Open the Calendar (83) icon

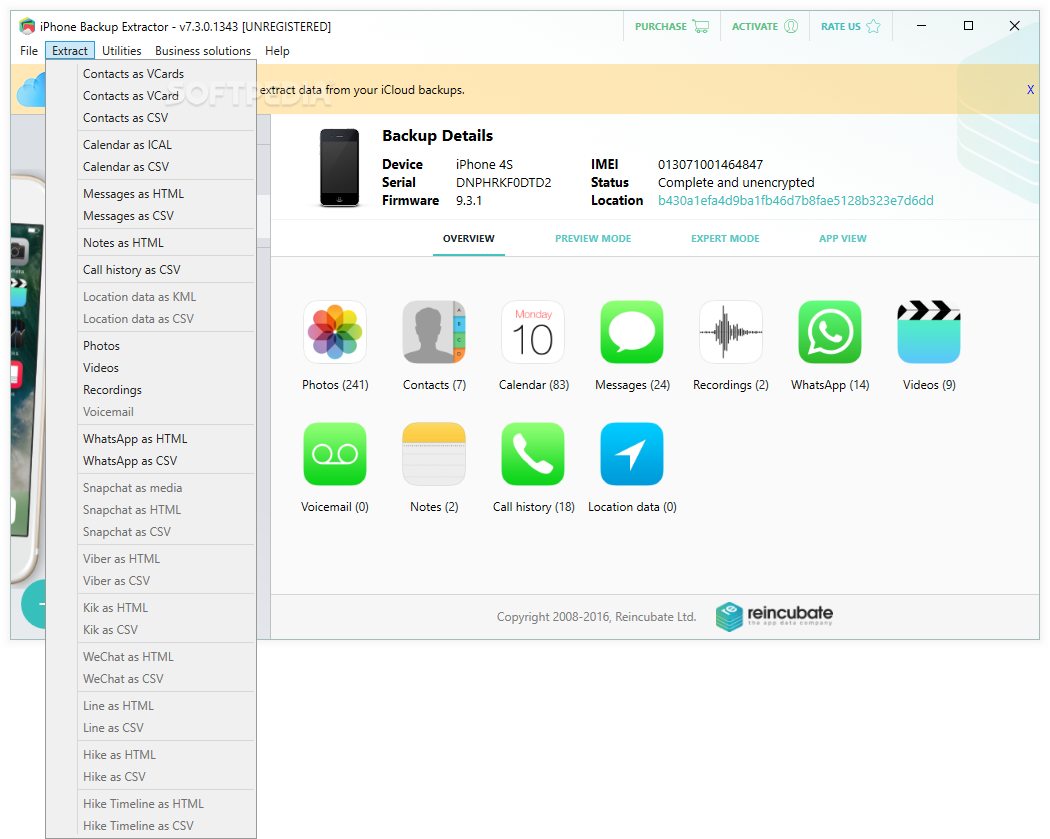[533, 332]
